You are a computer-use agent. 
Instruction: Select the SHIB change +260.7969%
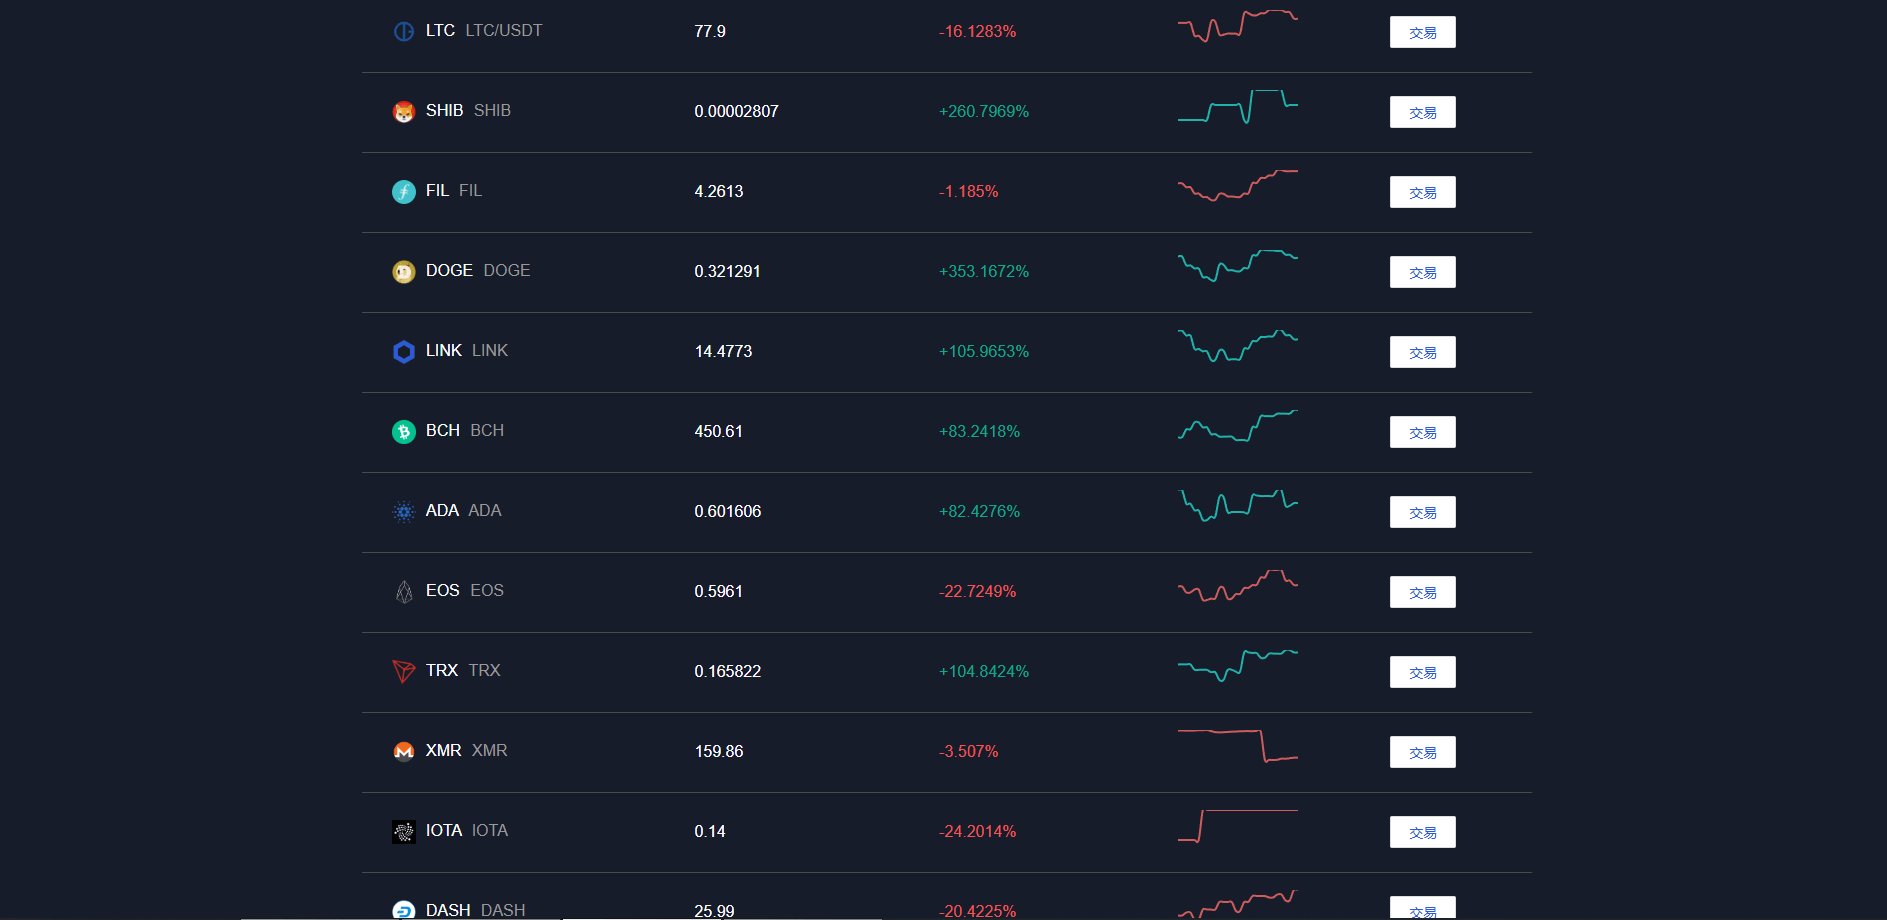click(984, 112)
